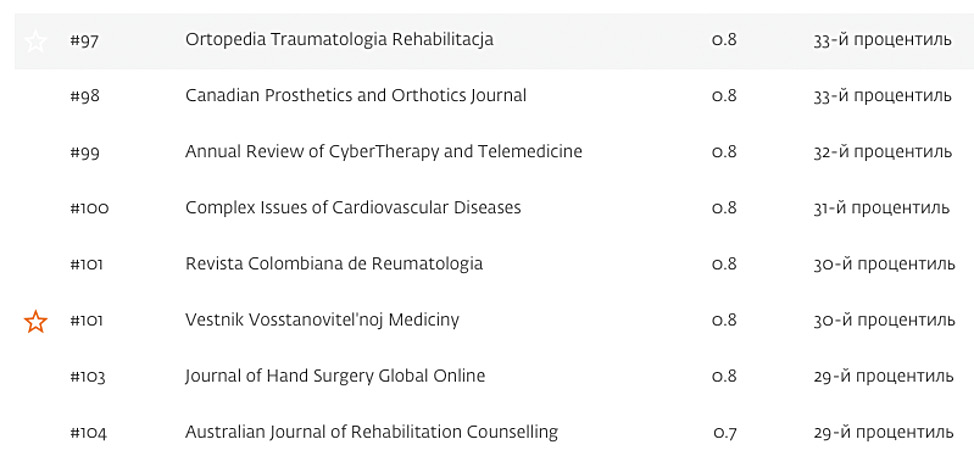Click the 31-й процентиль value
974x468 pixels.
coord(881,208)
